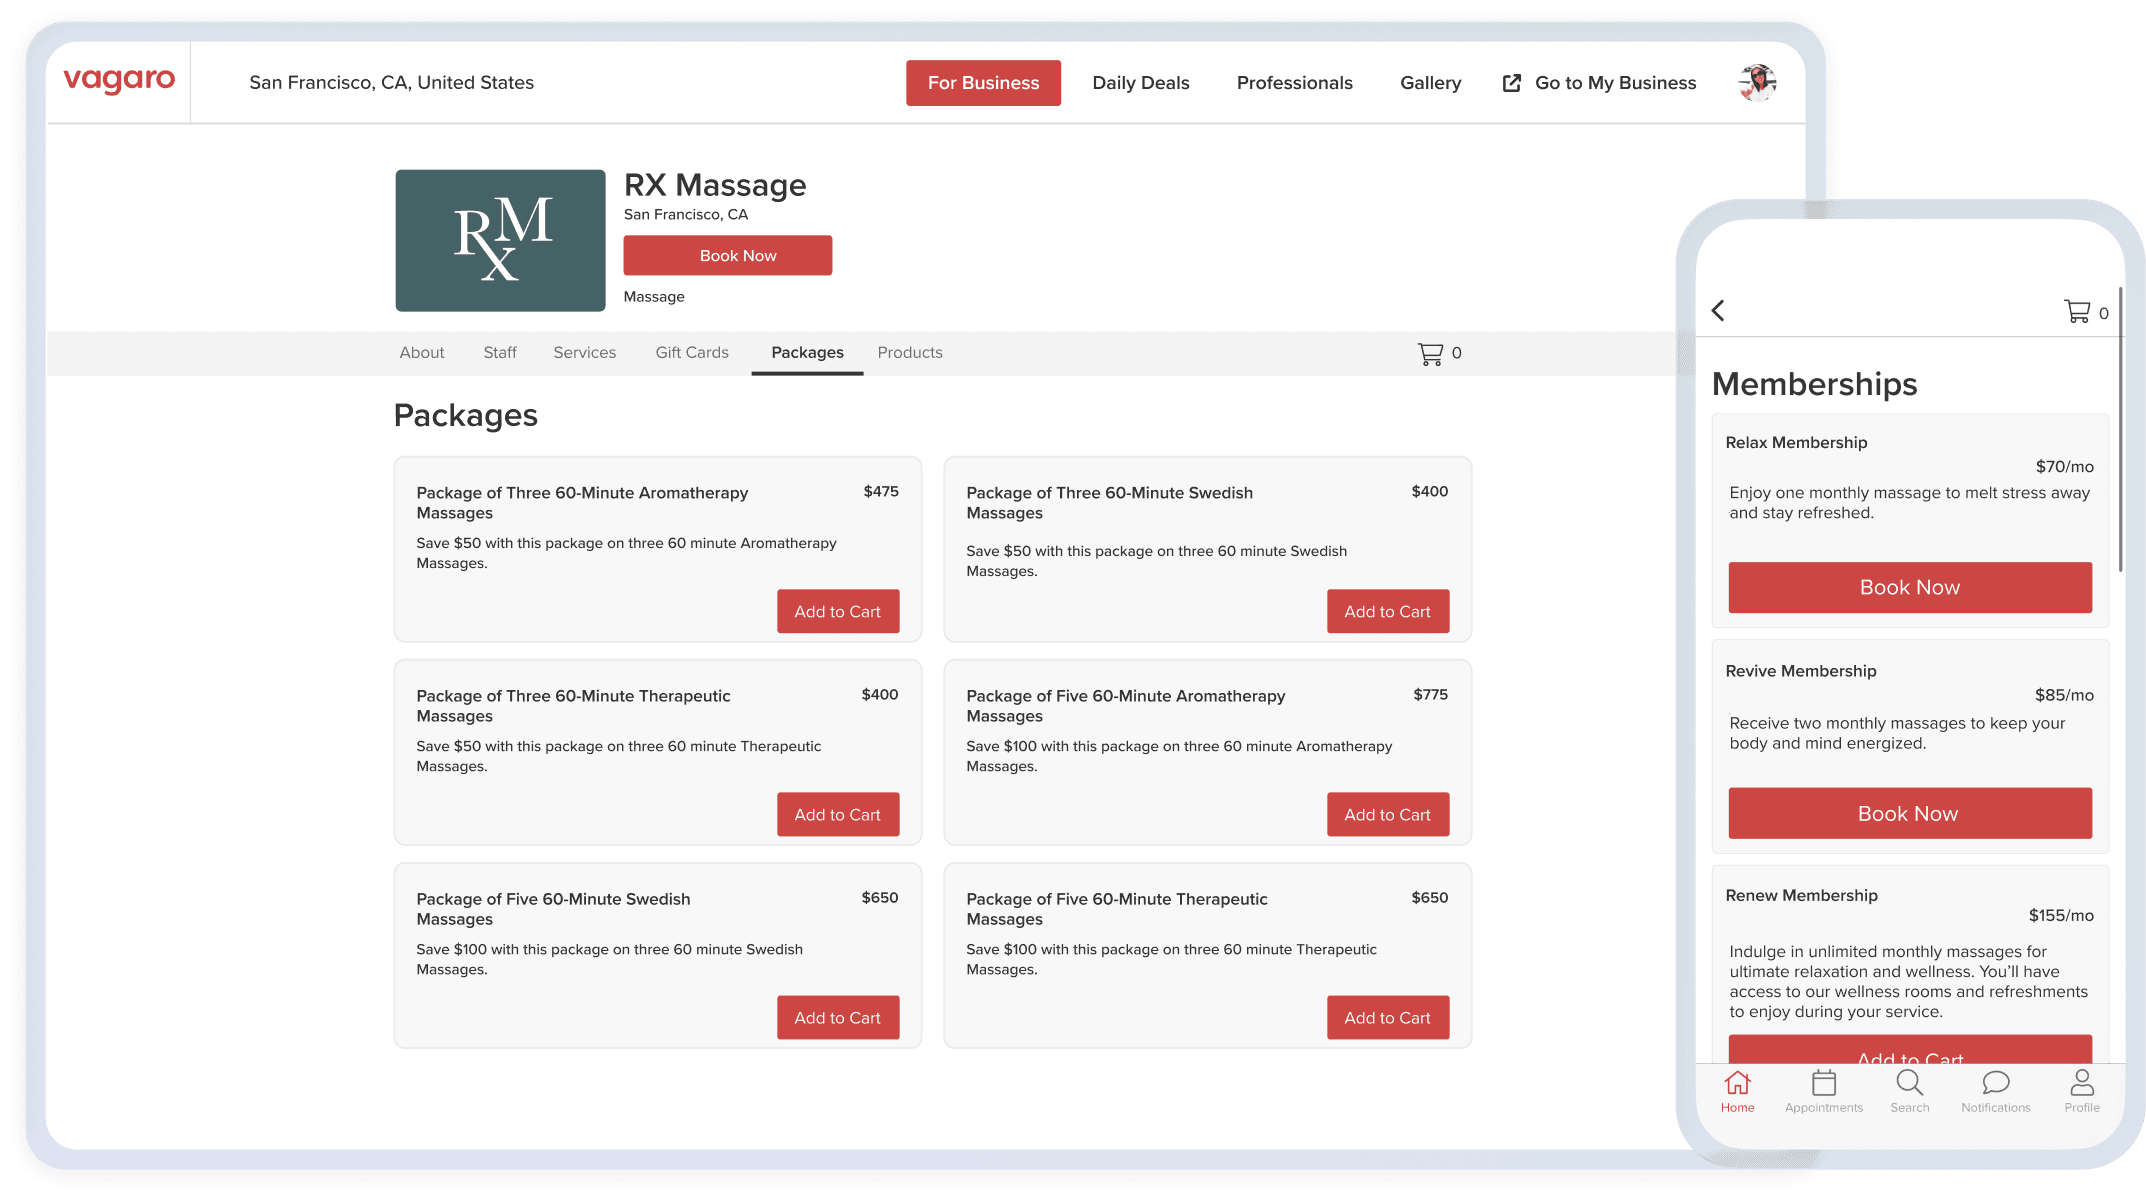Click the RX Massage logo thumbnail
The width and height of the screenshot is (2146, 1200).
[500, 240]
